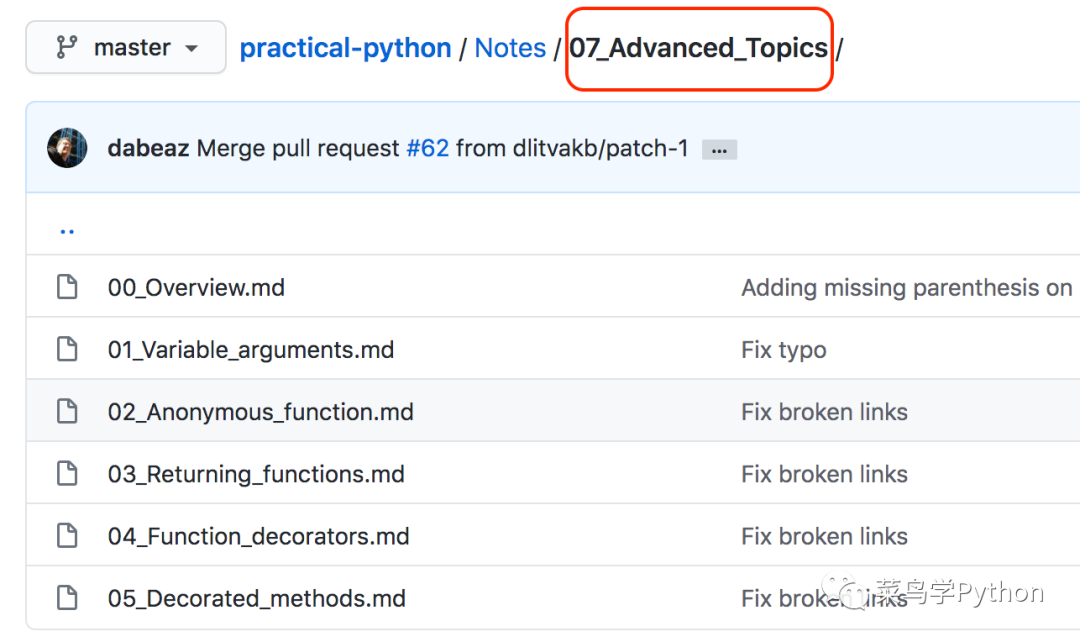Open 'Adding missing parenthesis on' commit message

(x=906, y=287)
